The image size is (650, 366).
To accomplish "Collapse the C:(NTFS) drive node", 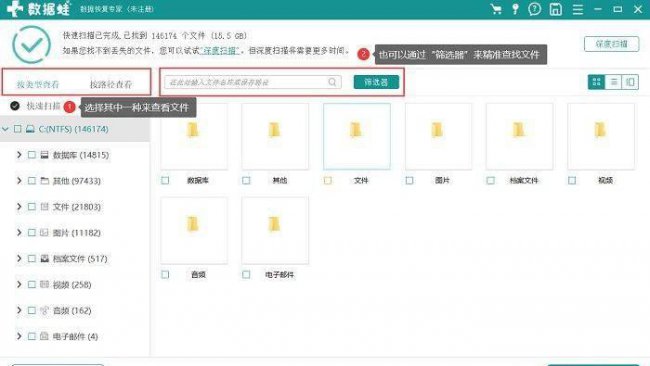I will [x=5, y=129].
